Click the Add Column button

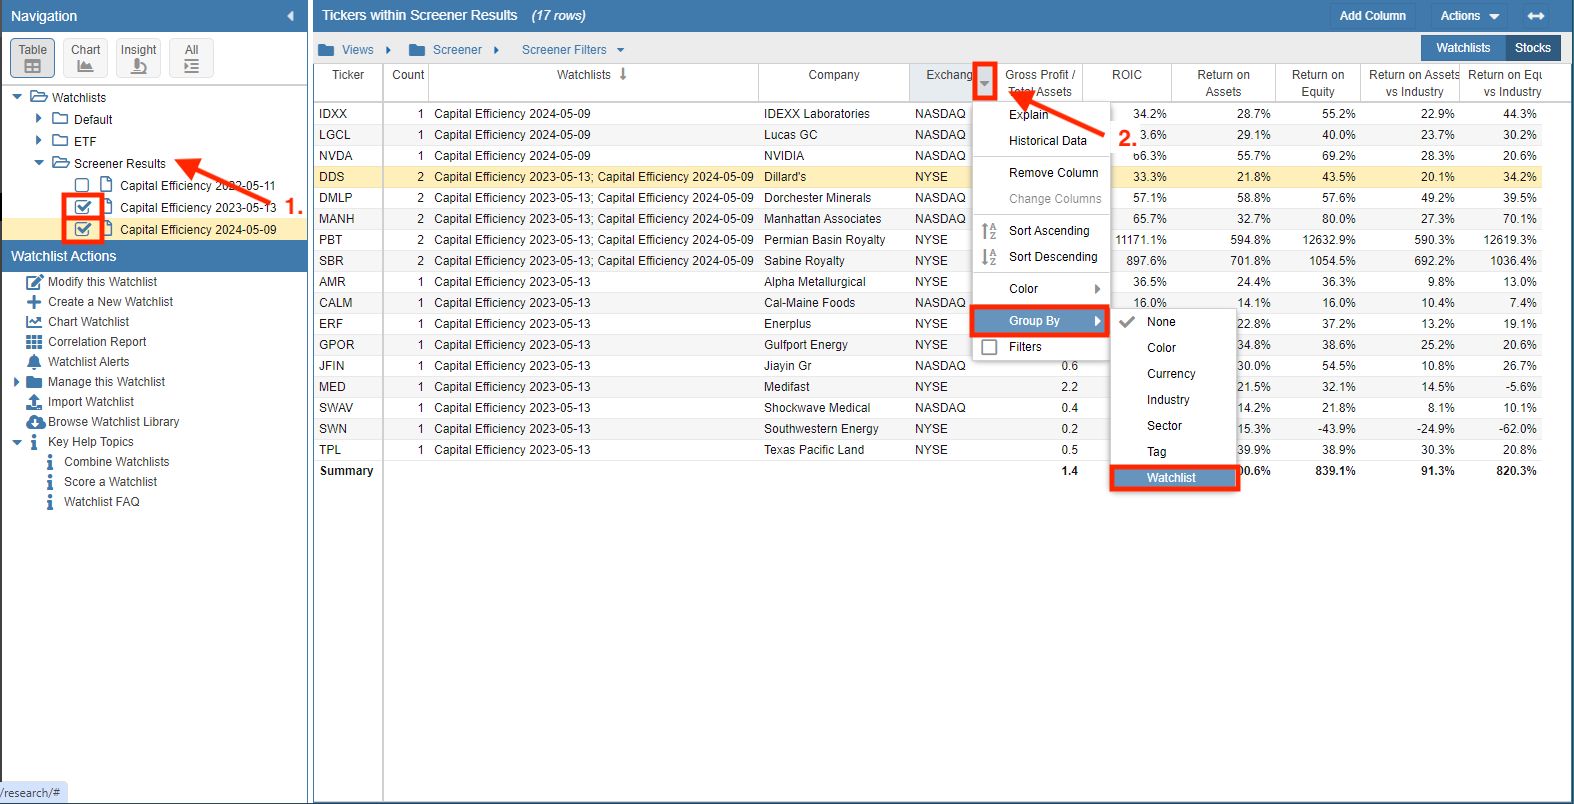[x=1372, y=16]
